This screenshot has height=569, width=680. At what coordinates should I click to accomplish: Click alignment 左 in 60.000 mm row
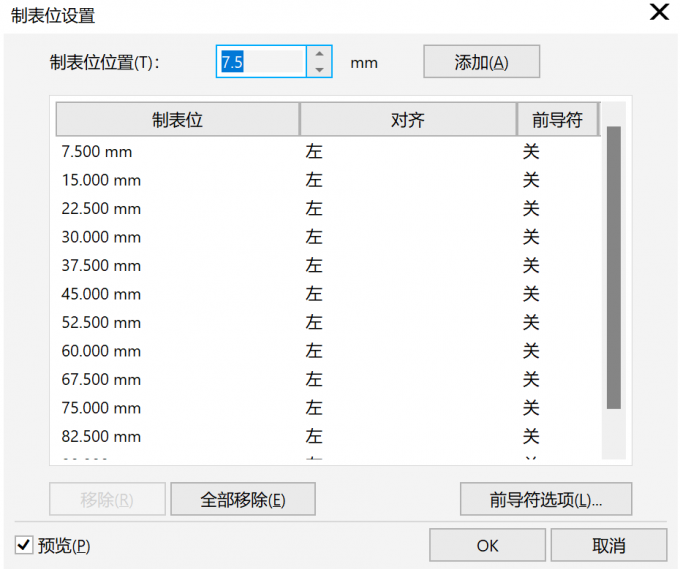314,351
